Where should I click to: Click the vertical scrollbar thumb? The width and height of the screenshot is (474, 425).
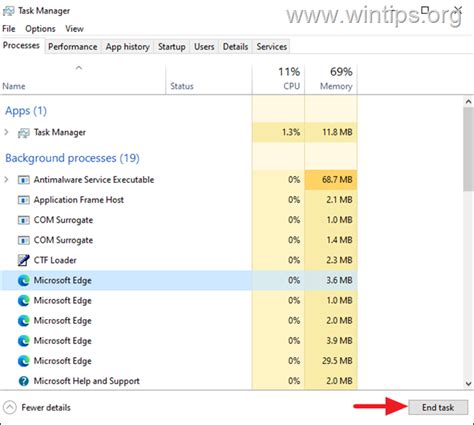(x=468, y=149)
